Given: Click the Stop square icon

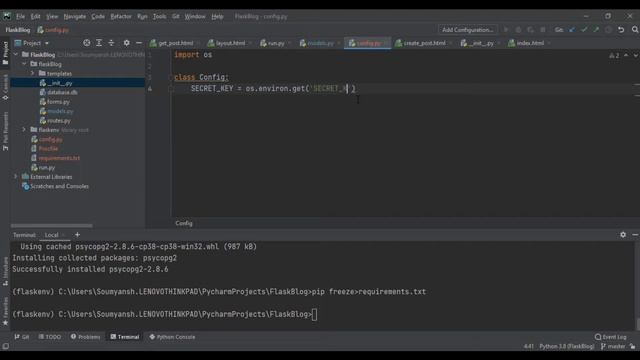Looking at the screenshot, I should (542, 30).
